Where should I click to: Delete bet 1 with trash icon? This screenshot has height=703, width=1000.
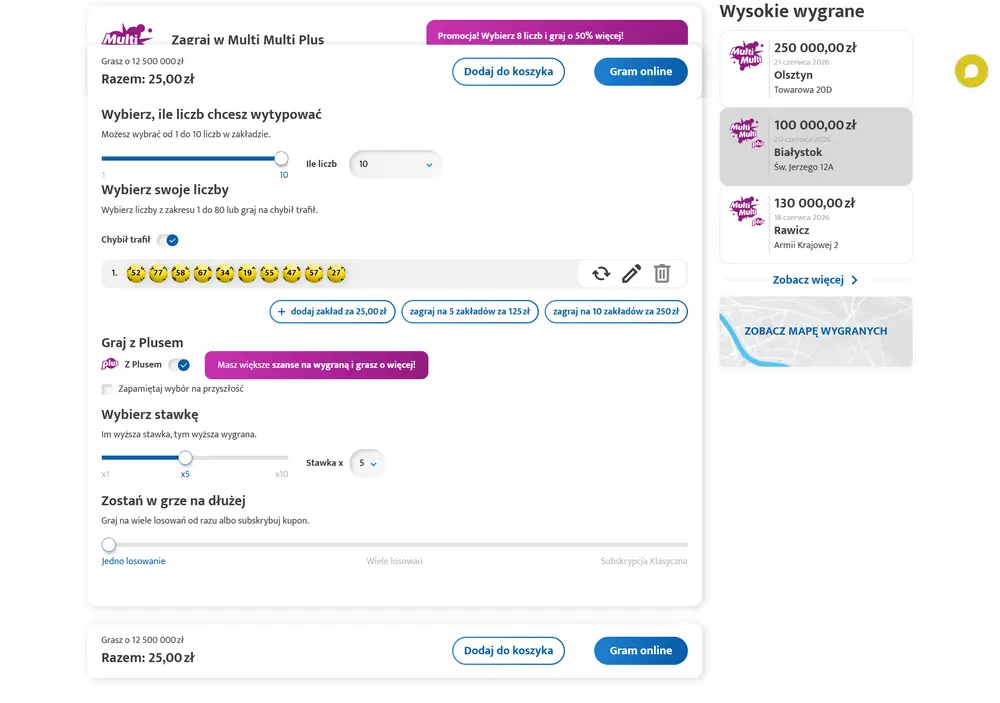pos(662,274)
